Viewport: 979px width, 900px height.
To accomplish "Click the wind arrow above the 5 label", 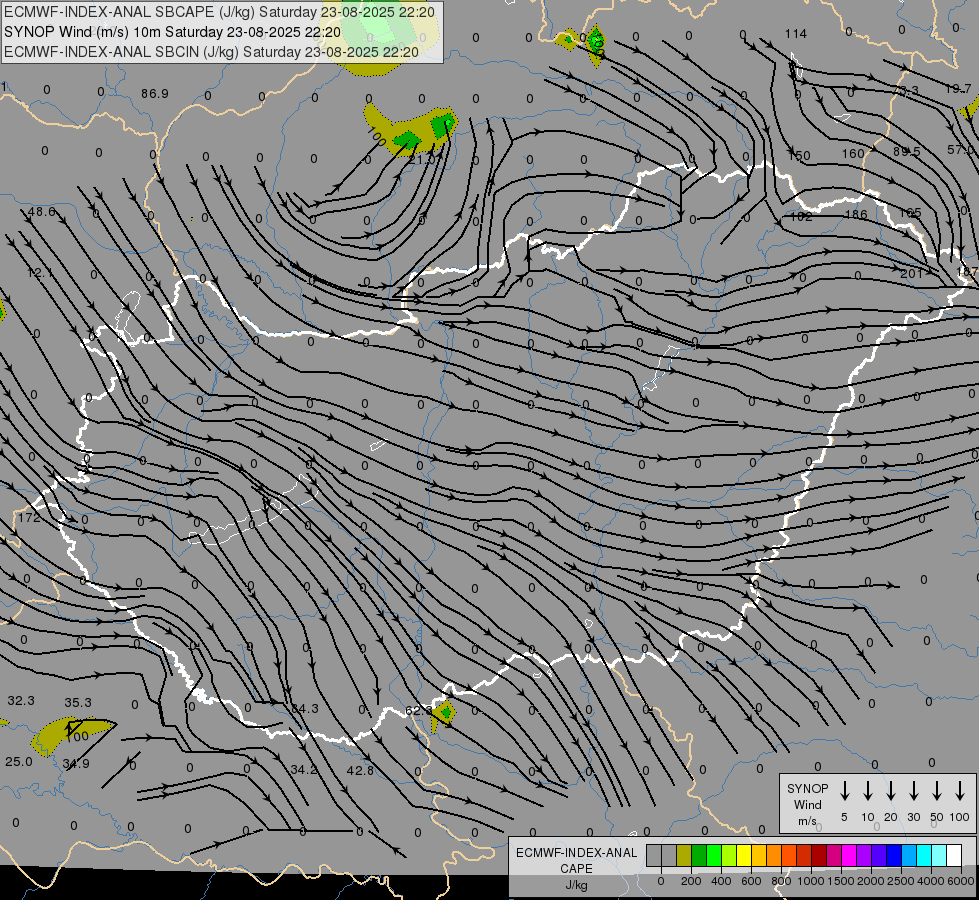I will (x=845, y=791).
